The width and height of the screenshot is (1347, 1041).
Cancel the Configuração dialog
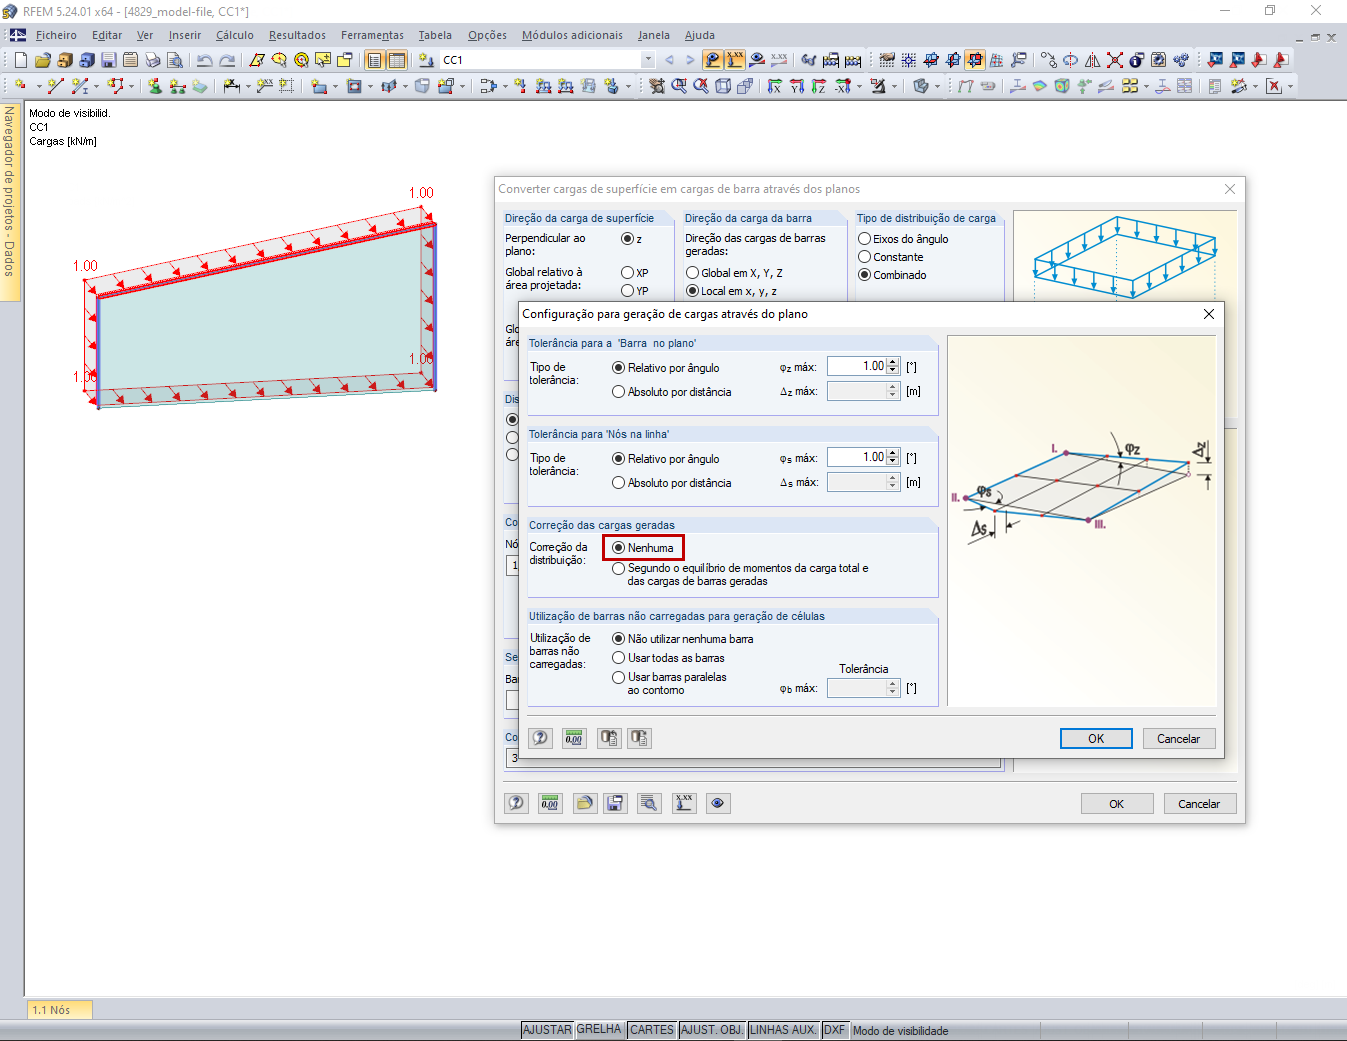(1179, 738)
